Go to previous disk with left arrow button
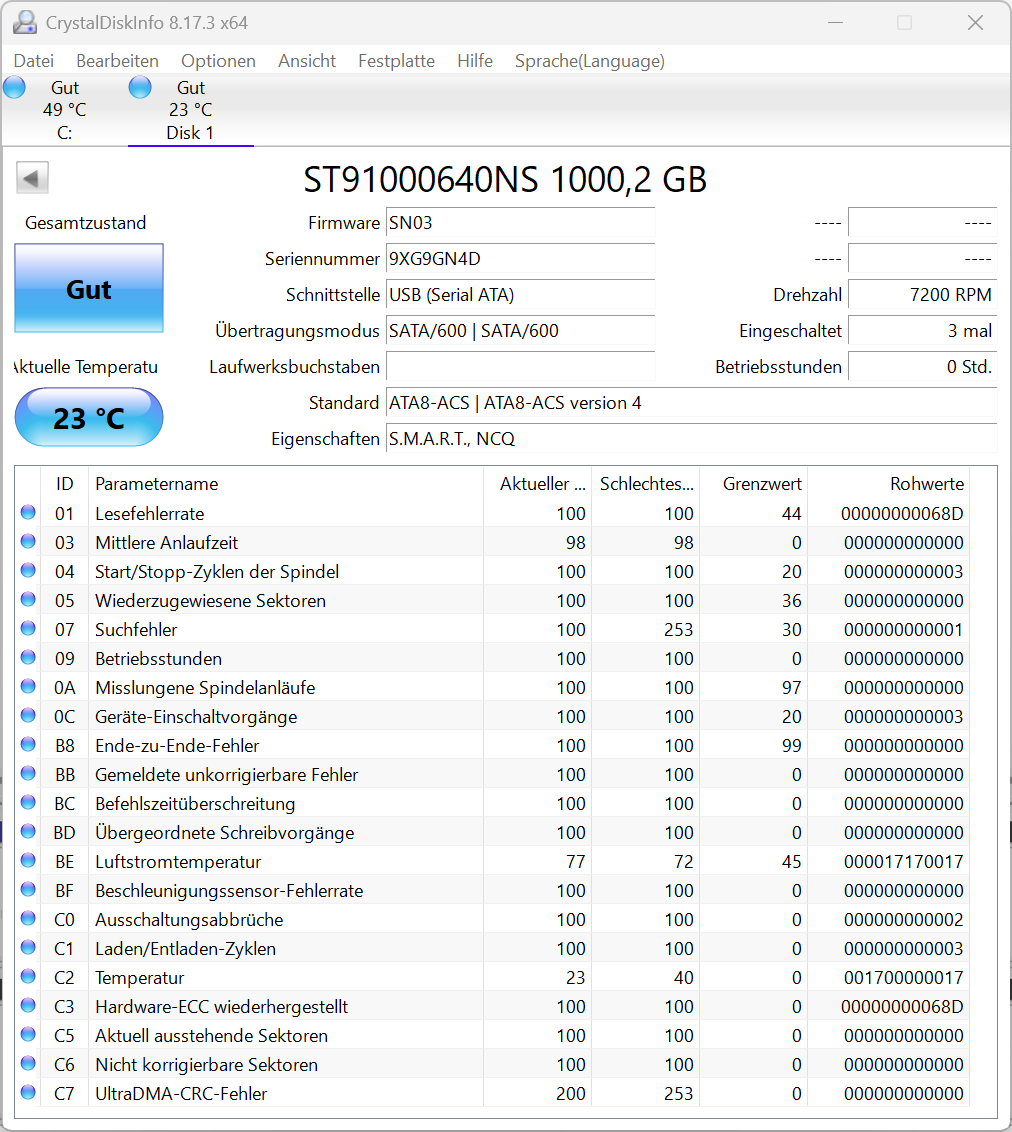The width and height of the screenshot is (1012, 1132). point(32,178)
